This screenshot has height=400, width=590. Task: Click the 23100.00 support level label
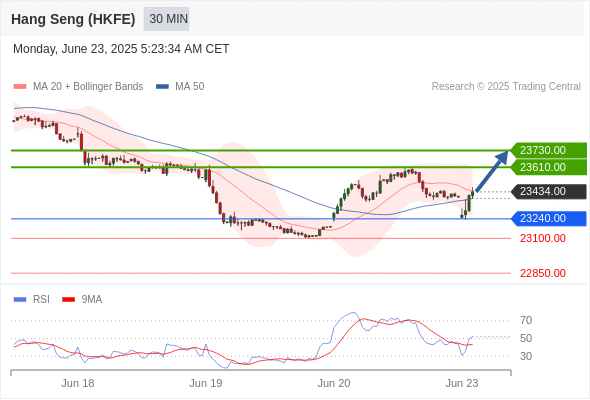point(543,238)
